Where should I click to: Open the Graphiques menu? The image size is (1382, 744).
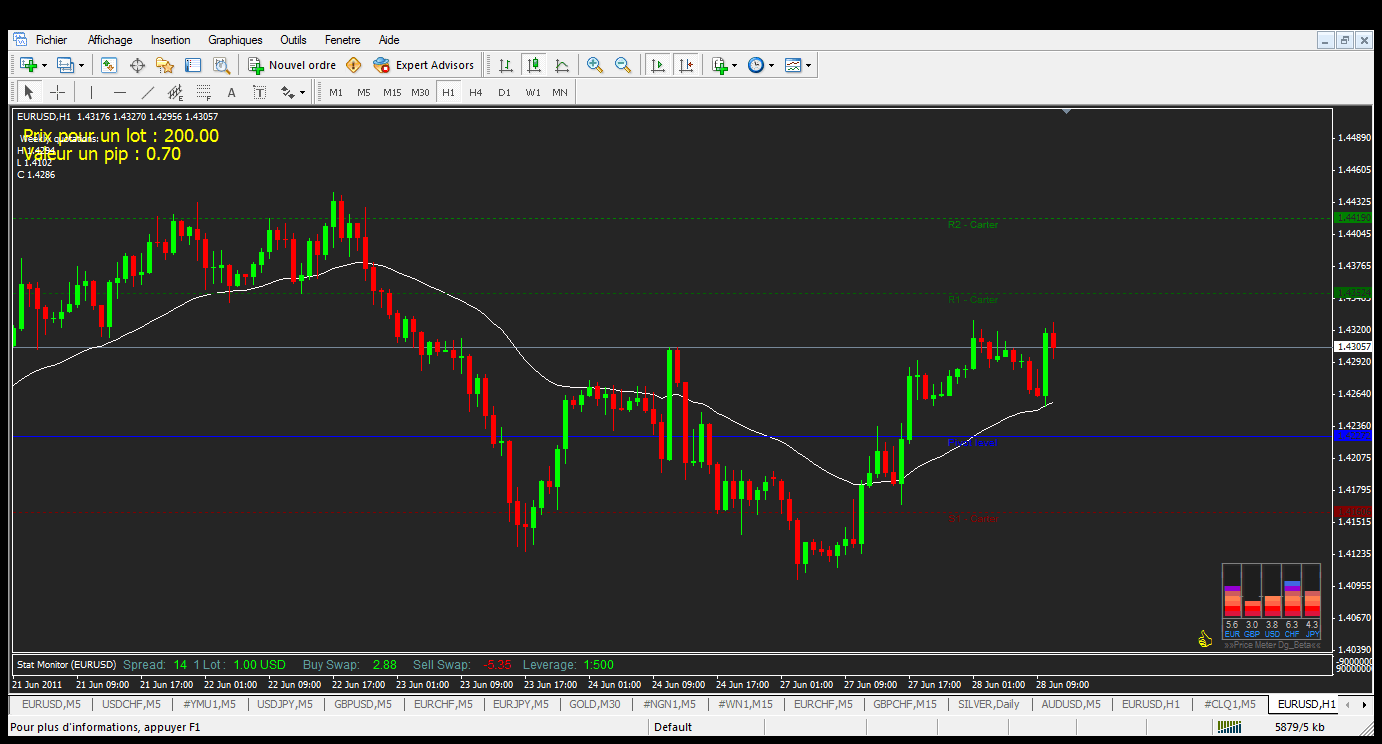pos(235,40)
